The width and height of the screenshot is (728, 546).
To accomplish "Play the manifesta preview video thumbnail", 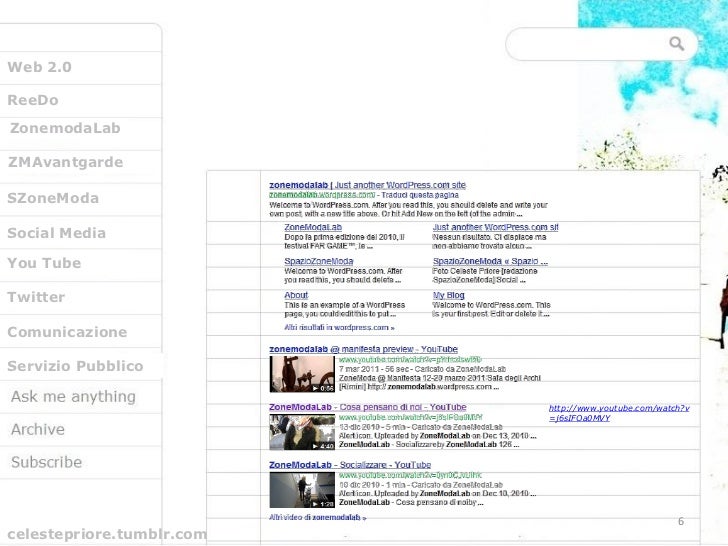I will [302, 374].
